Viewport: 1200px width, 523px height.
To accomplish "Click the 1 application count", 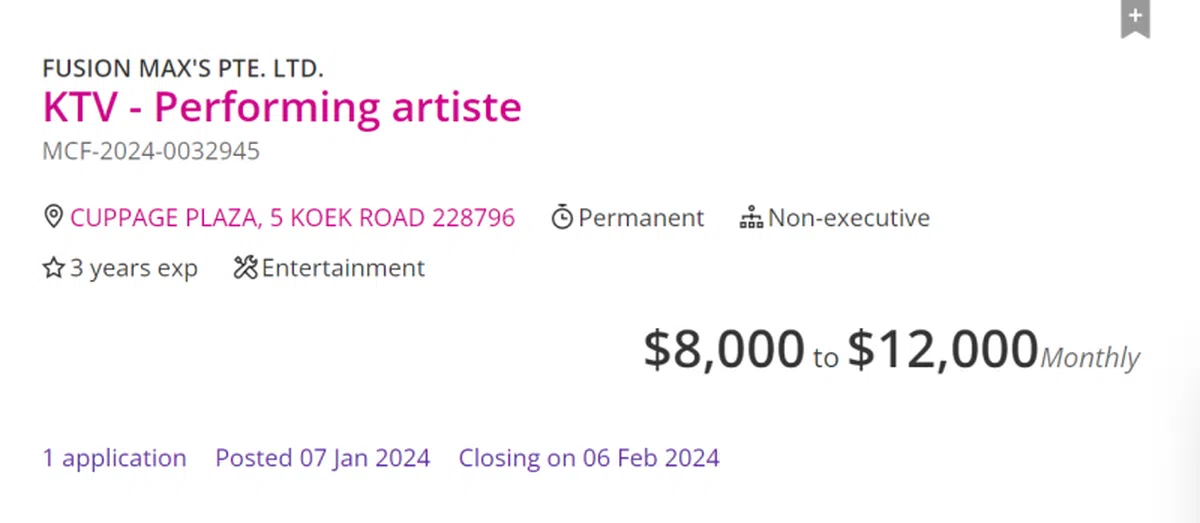I will 114,458.
